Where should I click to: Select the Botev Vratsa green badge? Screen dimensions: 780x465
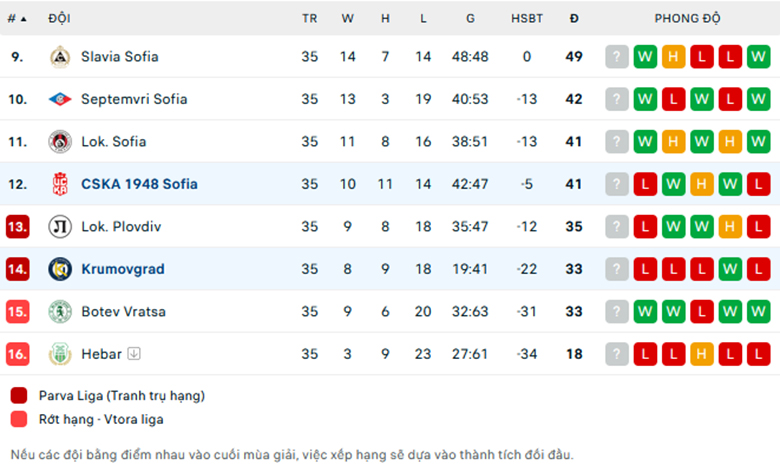point(60,312)
